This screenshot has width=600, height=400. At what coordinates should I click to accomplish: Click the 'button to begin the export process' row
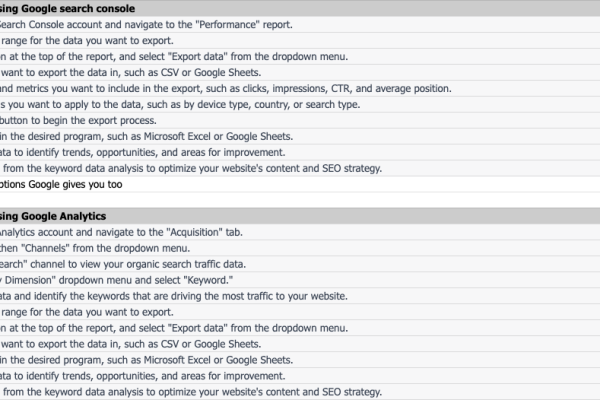[x=300, y=120]
